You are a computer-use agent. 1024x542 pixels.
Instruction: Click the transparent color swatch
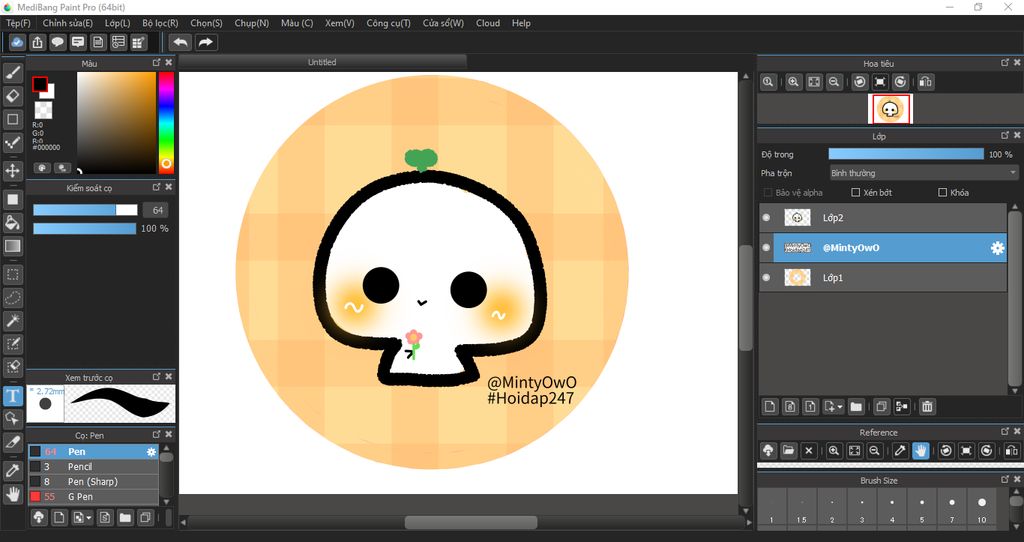point(43,110)
